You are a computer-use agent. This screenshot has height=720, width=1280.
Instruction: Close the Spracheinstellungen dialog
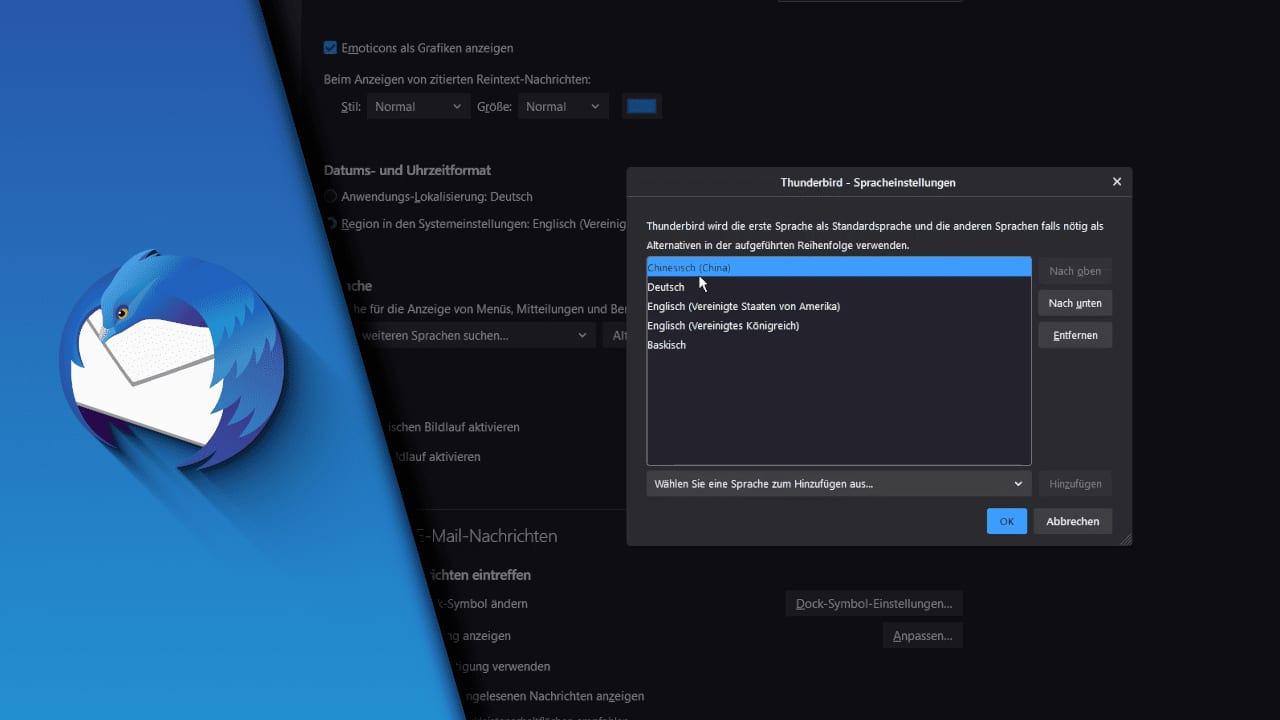point(1117,182)
